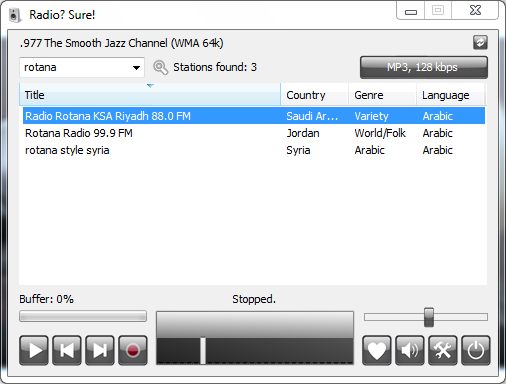Click the Stations found: 3 label

pos(215,67)
